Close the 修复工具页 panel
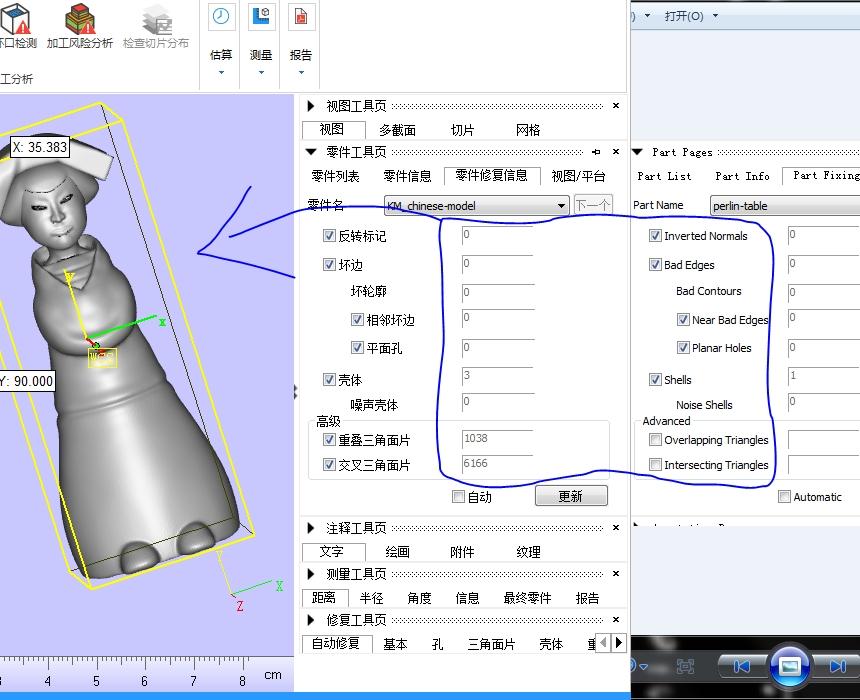860x700 pixels. point(616,619)
